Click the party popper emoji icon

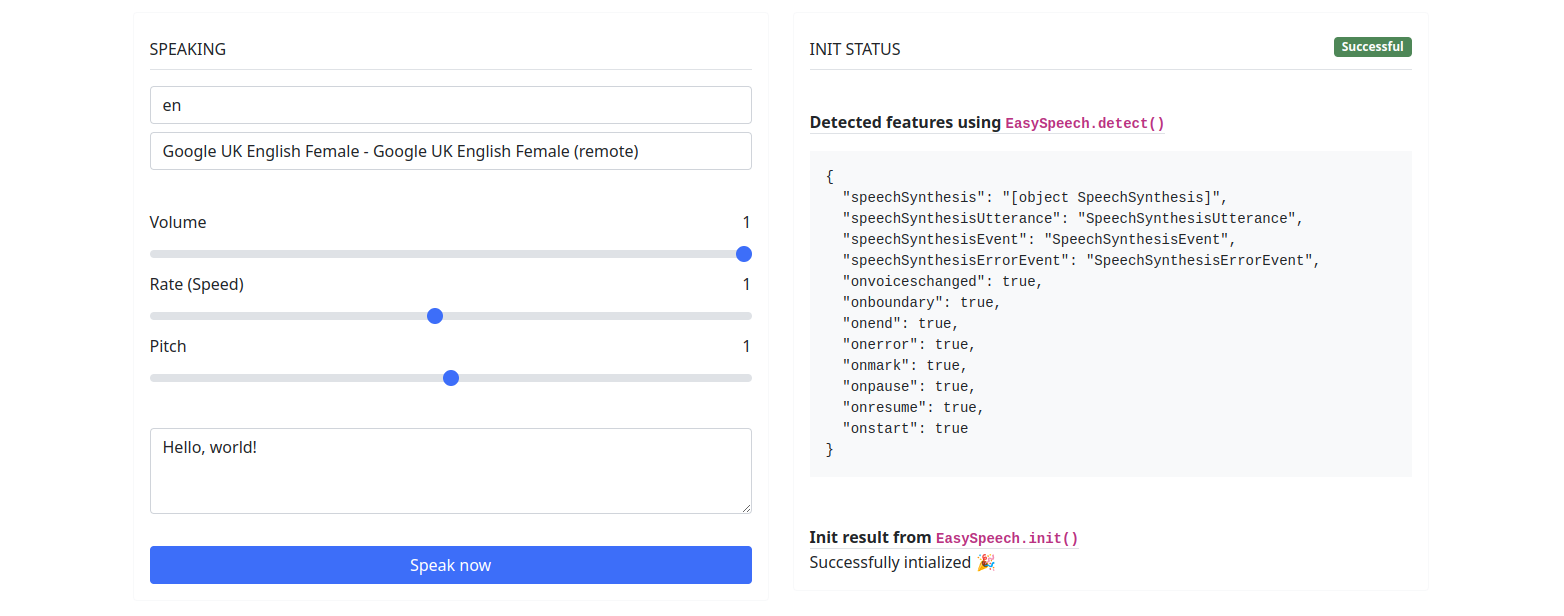click(985, 562)
